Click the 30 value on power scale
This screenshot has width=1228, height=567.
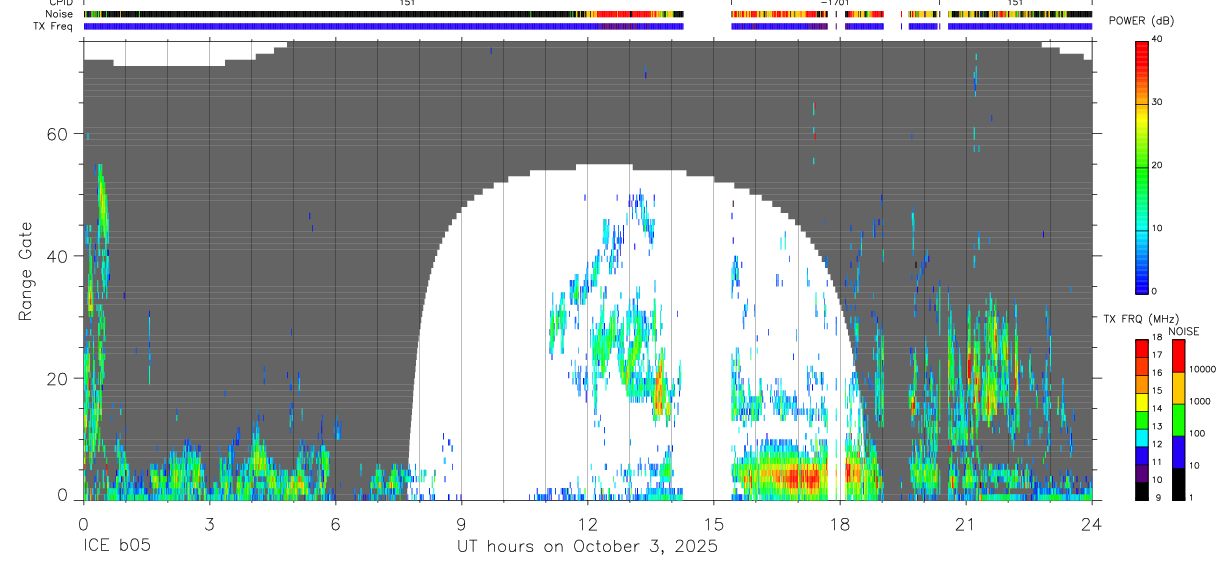[x=1158, y=102]
